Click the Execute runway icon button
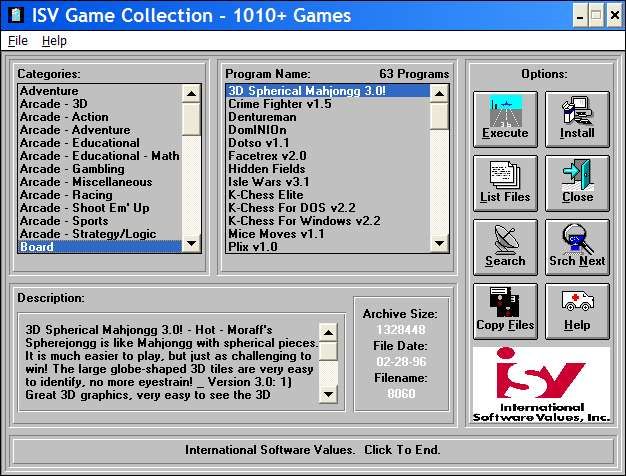626x476 pixels. [505, 119]
